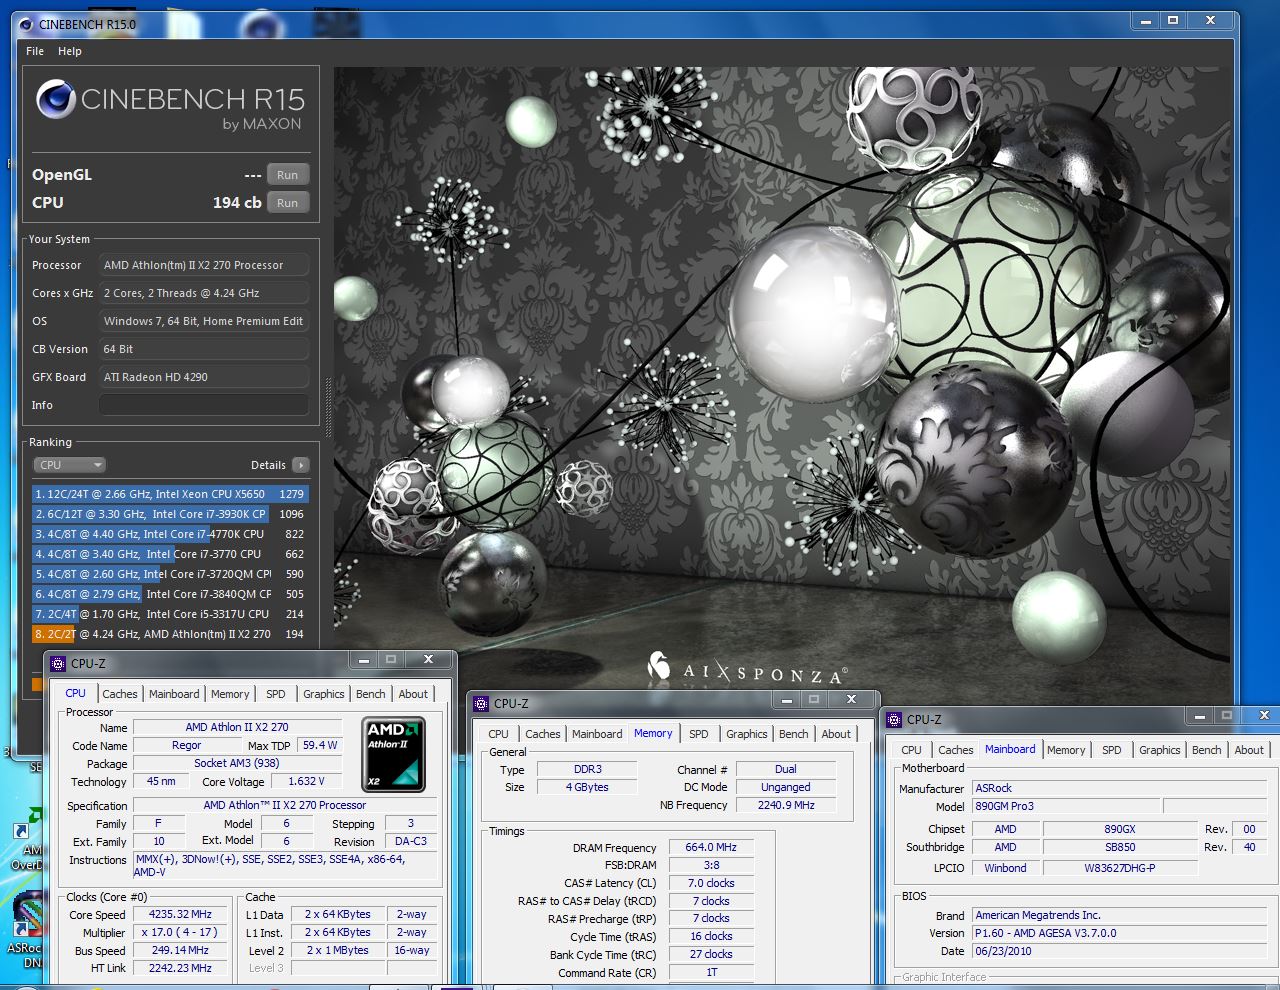Image resolution: width=1280 pixels, height=990 pixels.
Task: Select the Athlon II X2 270 ranking row
Action: [170, 634]
